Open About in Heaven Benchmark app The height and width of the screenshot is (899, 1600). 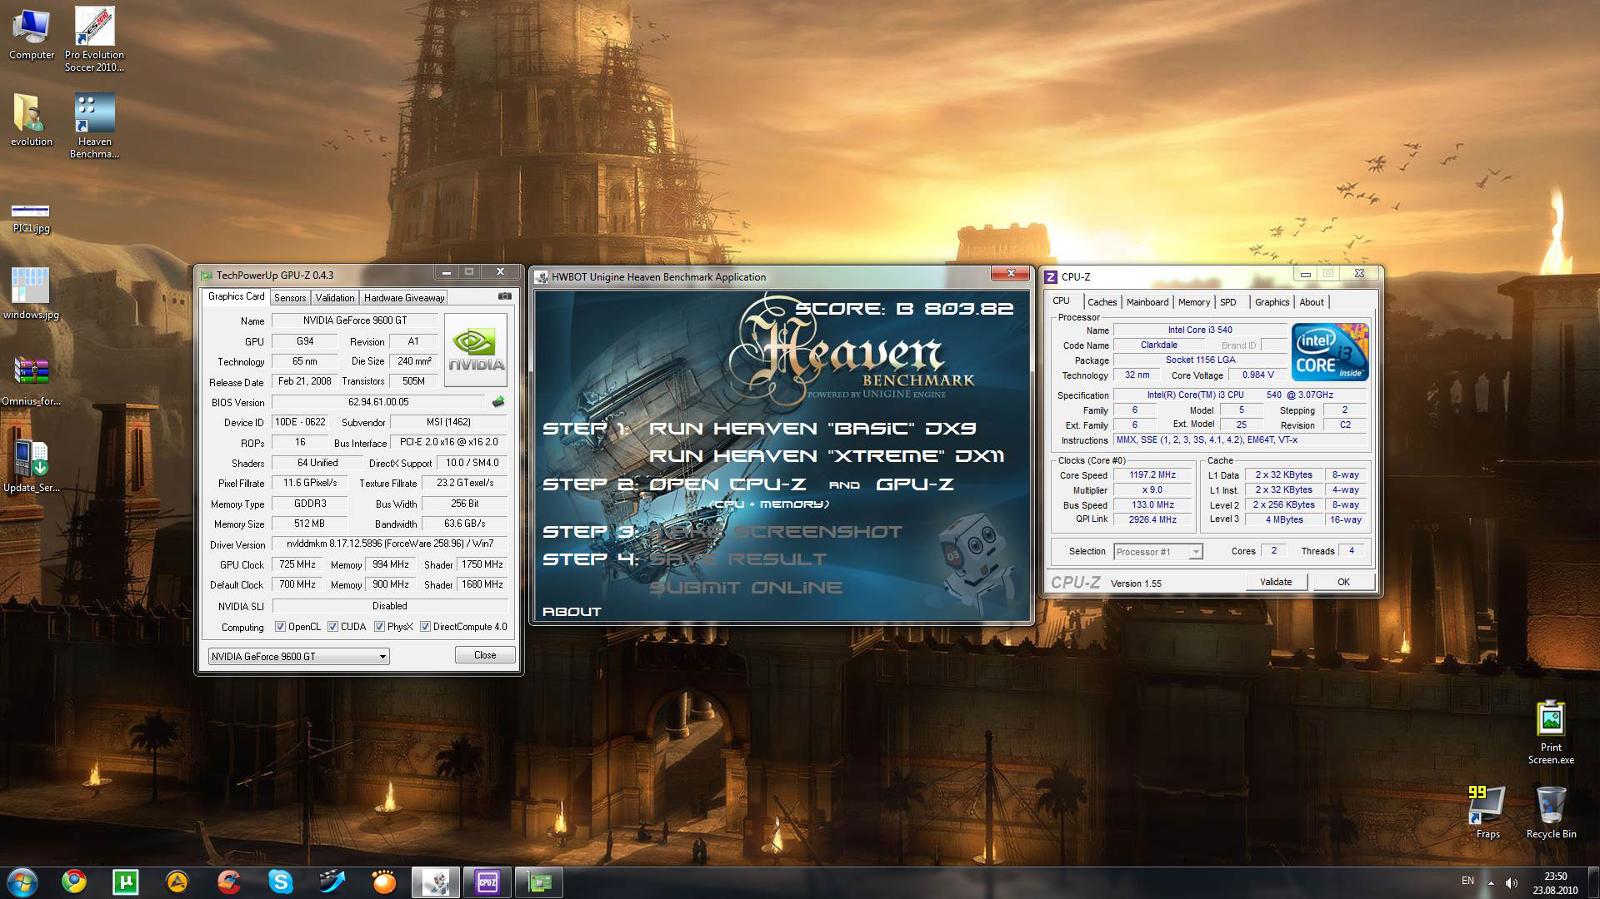tap(572, 611)
